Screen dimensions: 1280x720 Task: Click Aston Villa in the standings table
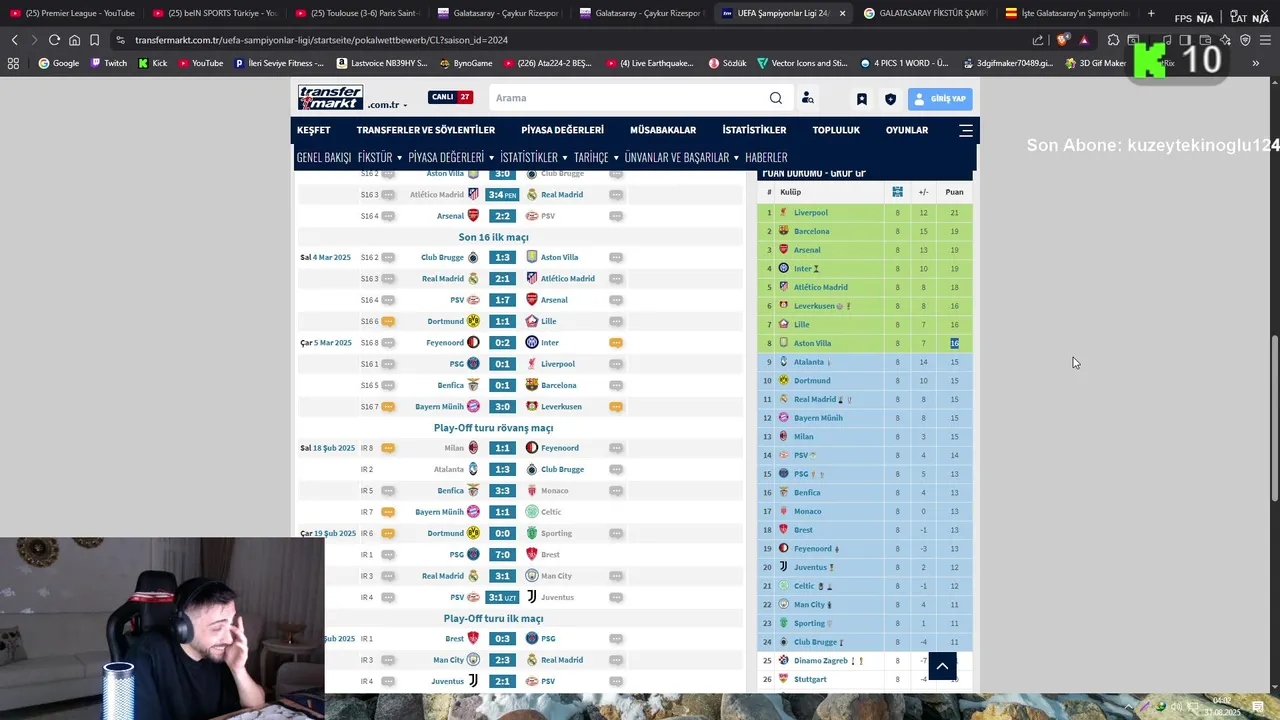[x=813, y=343]
